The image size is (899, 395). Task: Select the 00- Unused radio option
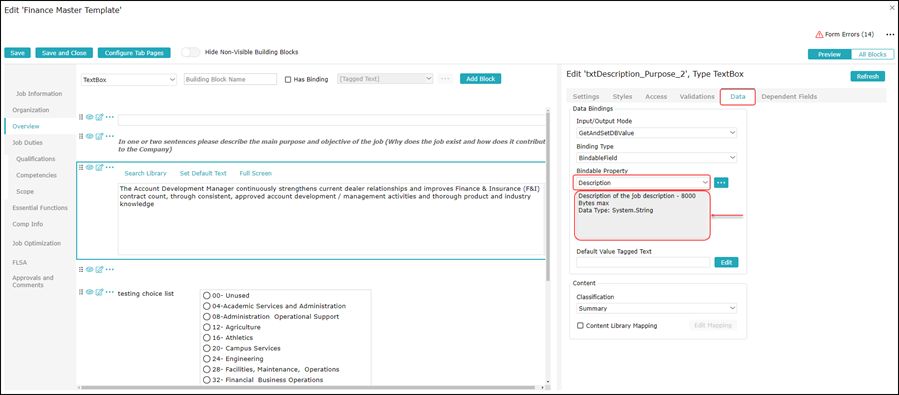point(207,296)
